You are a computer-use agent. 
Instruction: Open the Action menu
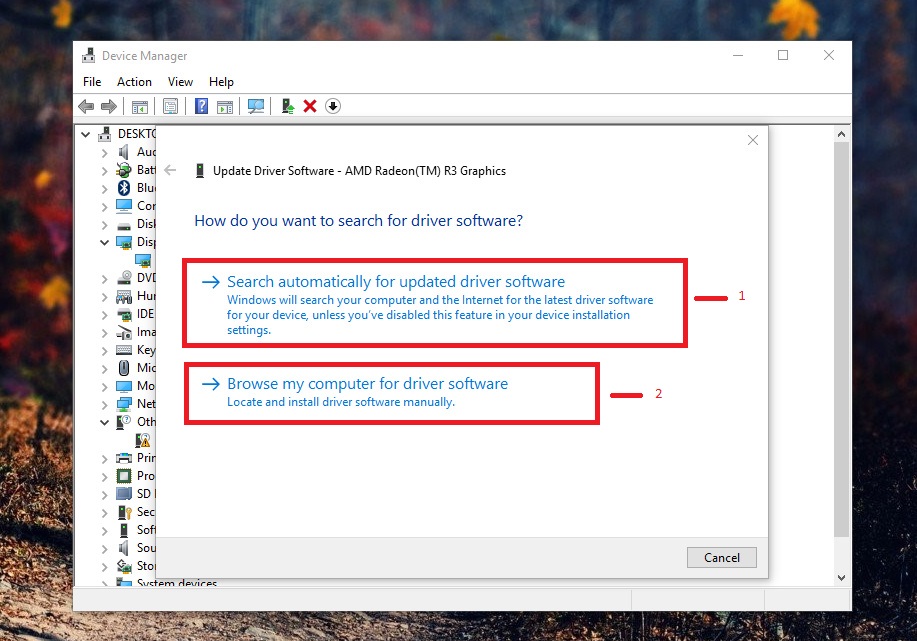click(134, 82)
